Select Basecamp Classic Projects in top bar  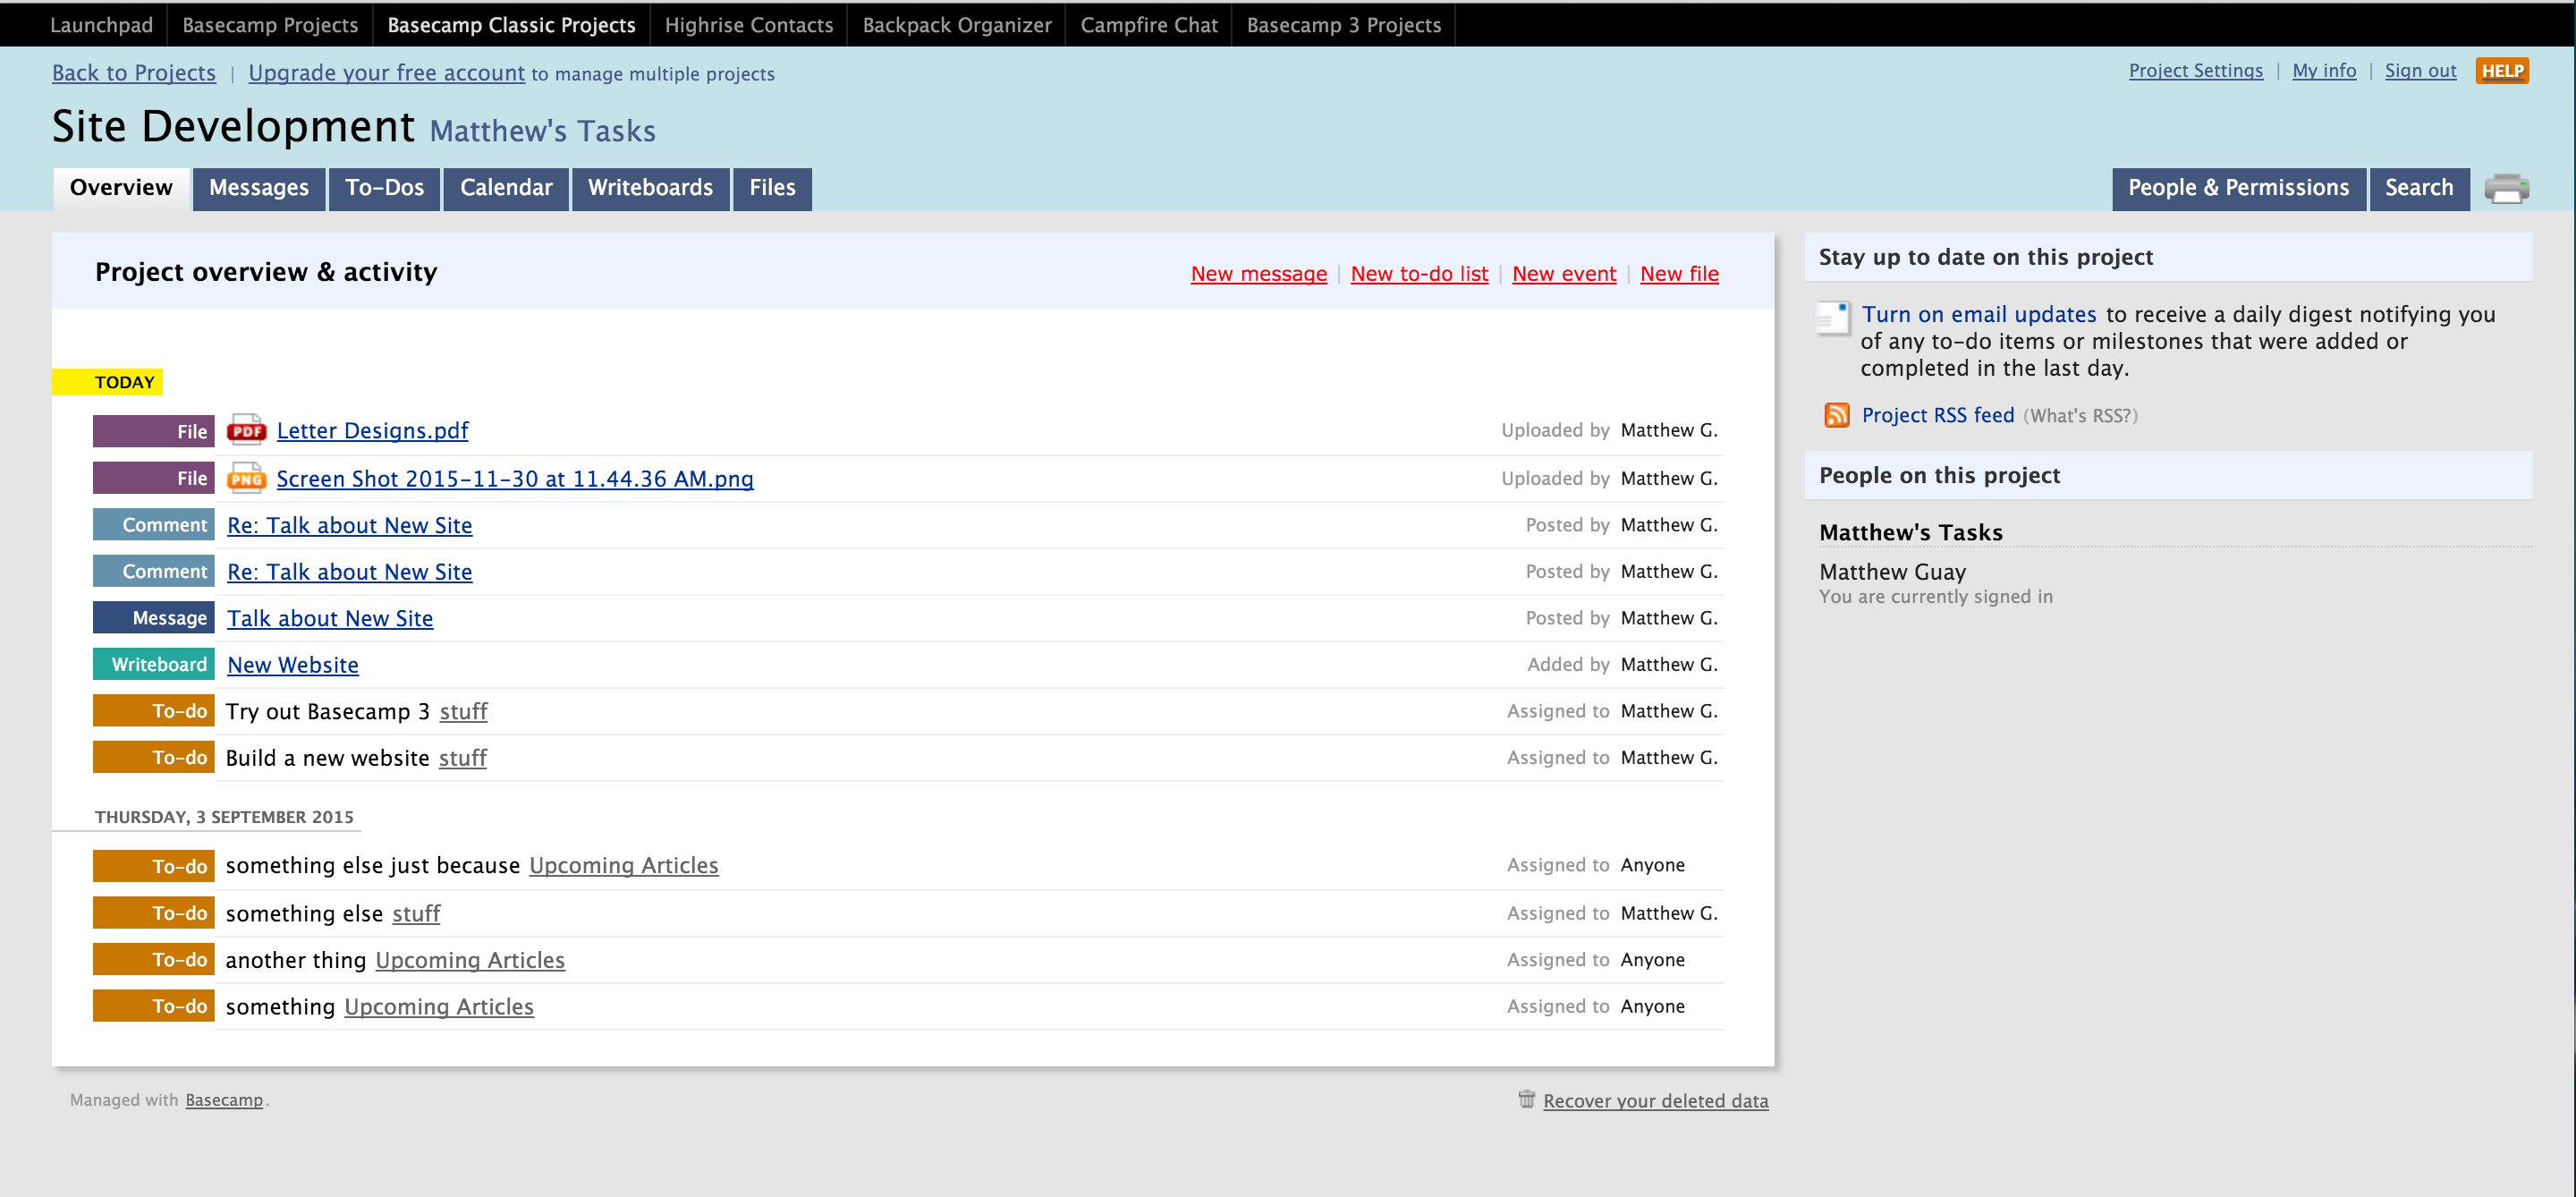[x=511, y=24]
